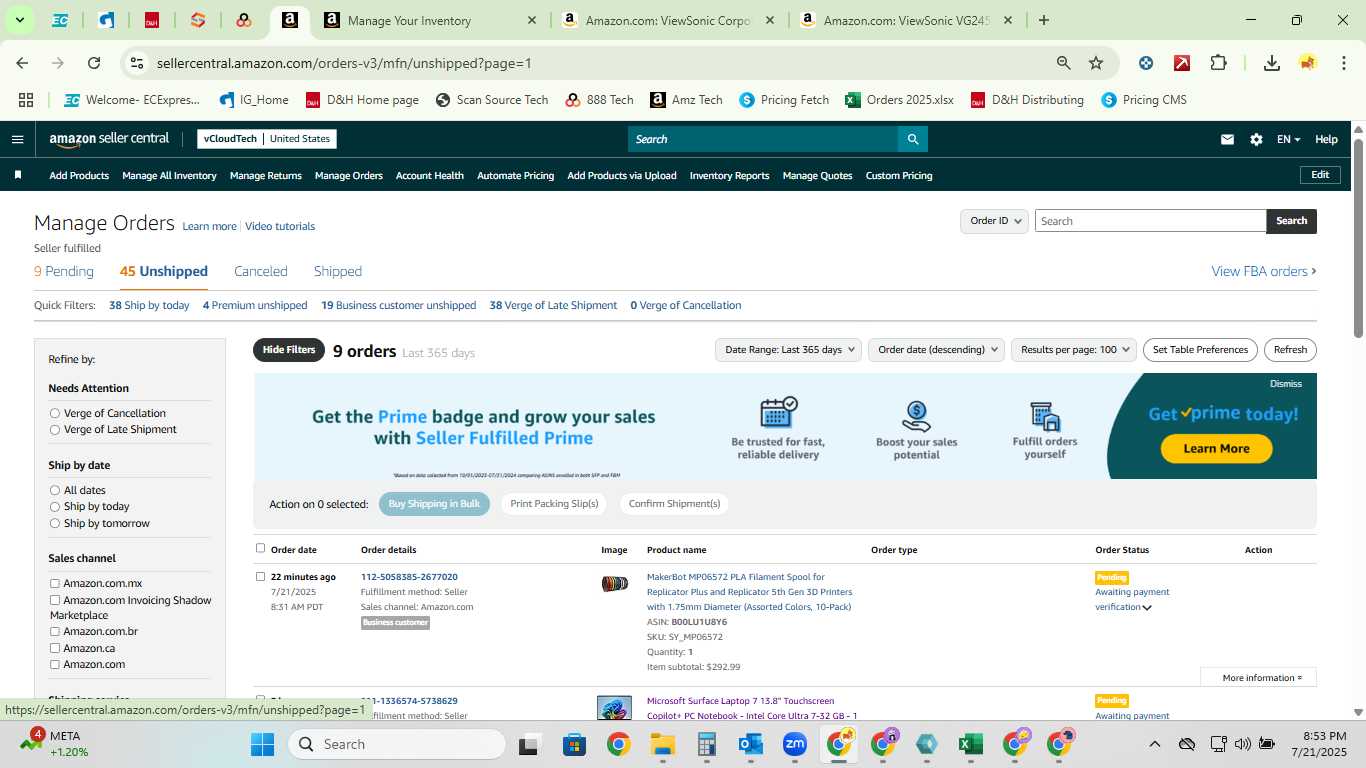Image resolution: width=1366 pixels, height=768 pixels.
Task: Click the MakerBot filament product image
Action: coord(615,584)
